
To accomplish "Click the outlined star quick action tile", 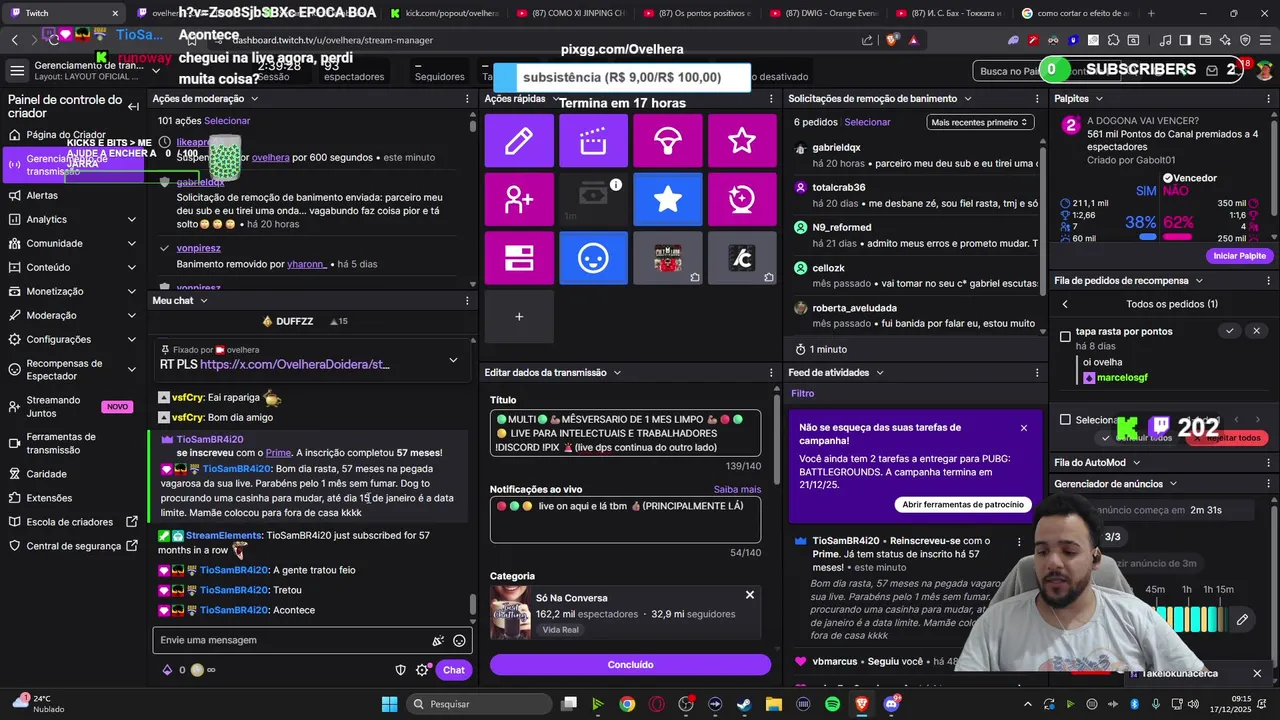I will [x=742, y=141].
